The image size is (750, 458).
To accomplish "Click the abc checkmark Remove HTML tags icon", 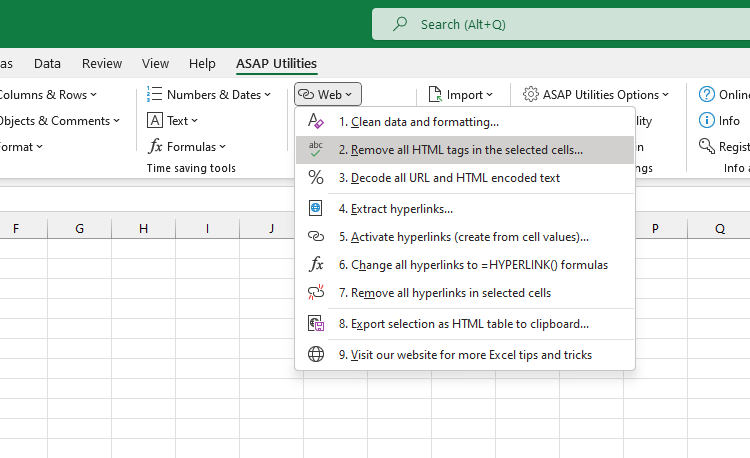I will [x=316, y=149].
